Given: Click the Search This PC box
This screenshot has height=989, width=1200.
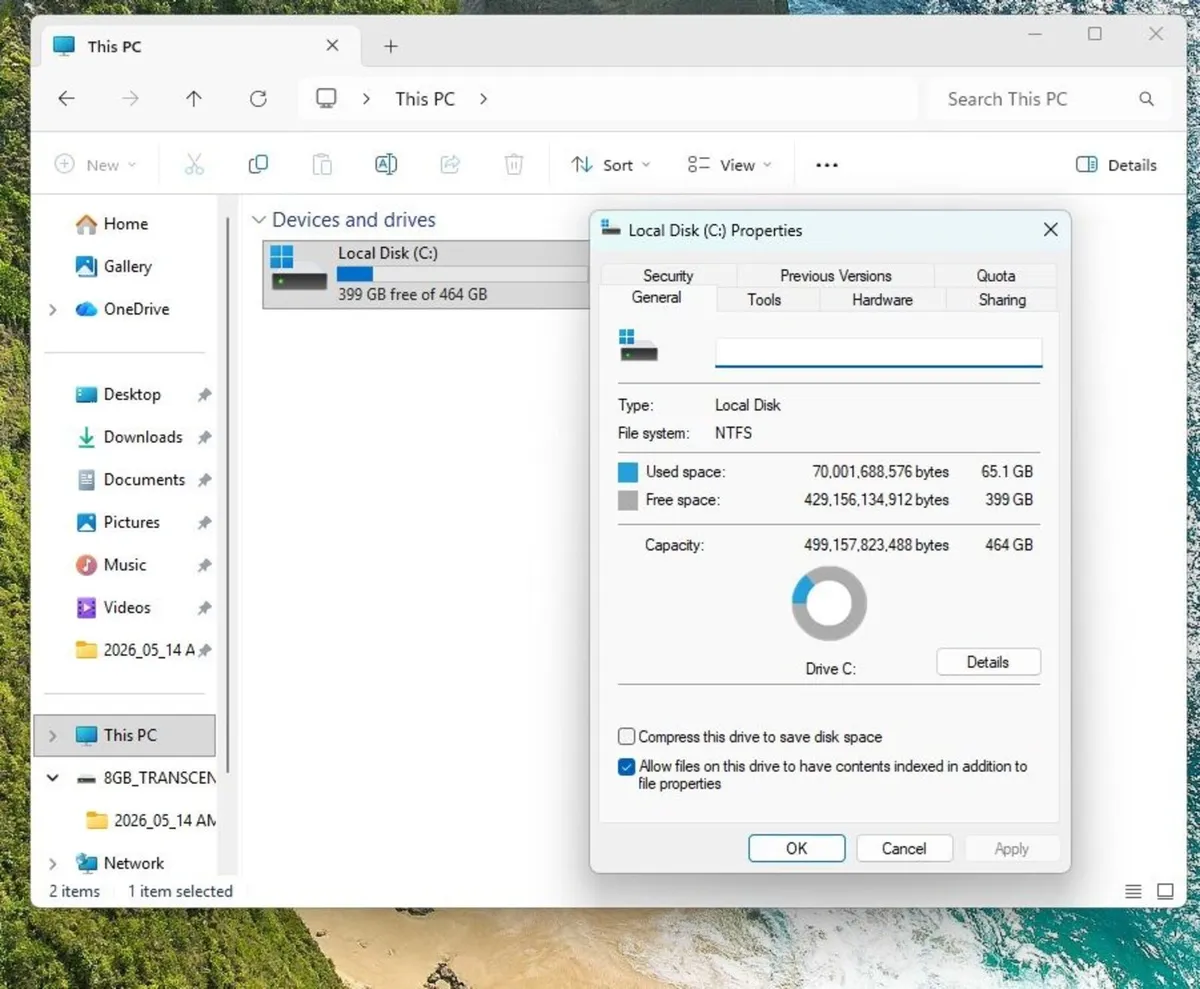Looking at the screenshot, I should 1049,99.
